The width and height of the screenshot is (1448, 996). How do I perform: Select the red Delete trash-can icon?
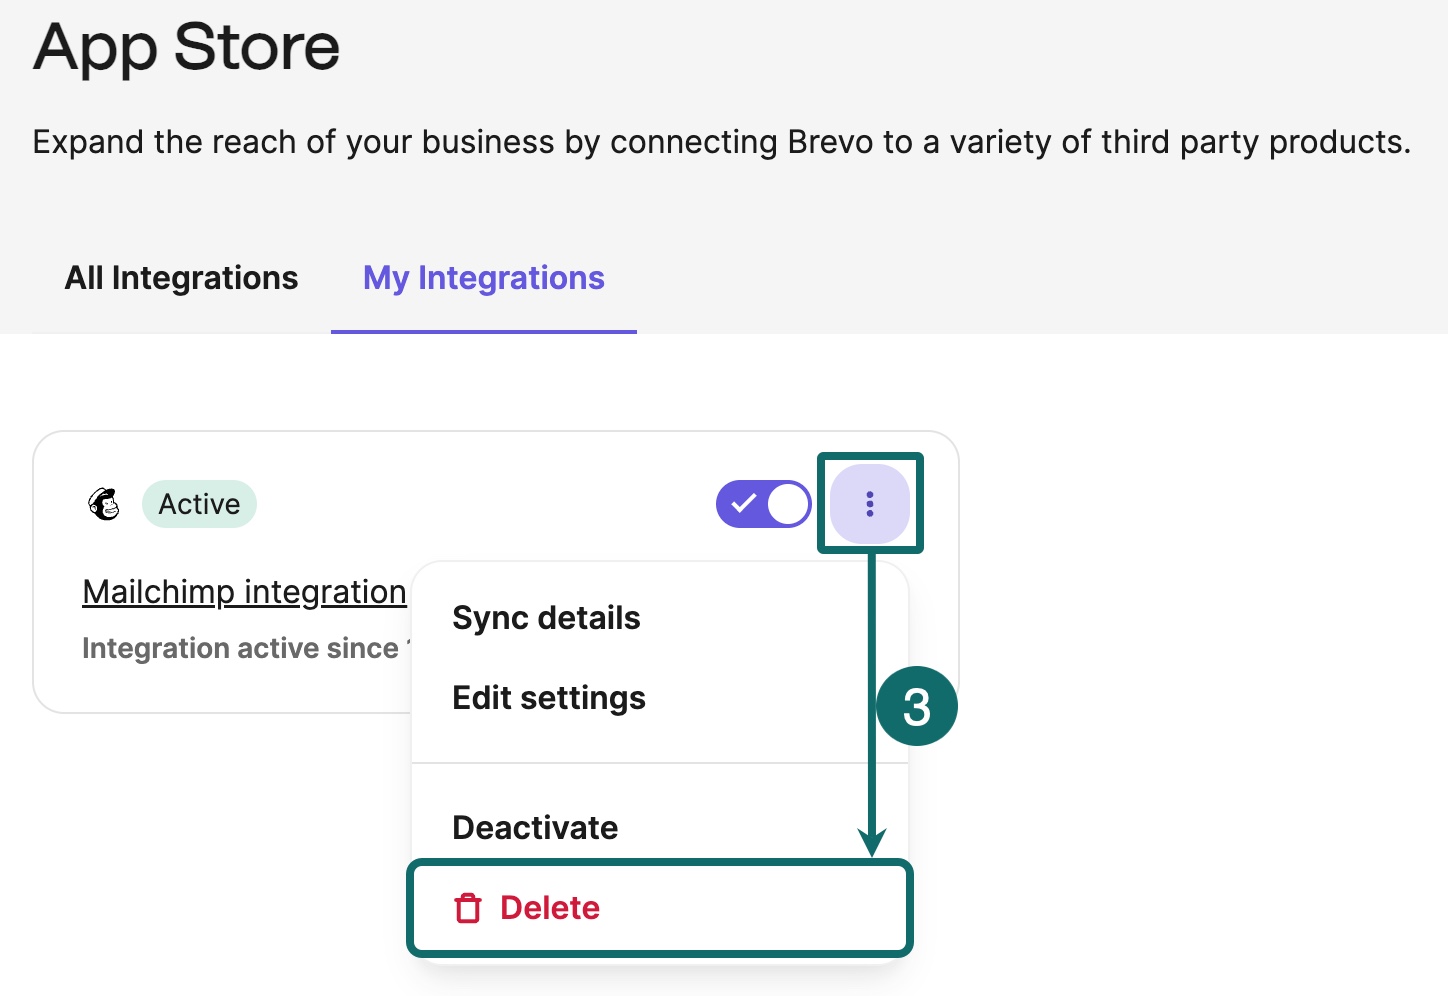(469, 908)
